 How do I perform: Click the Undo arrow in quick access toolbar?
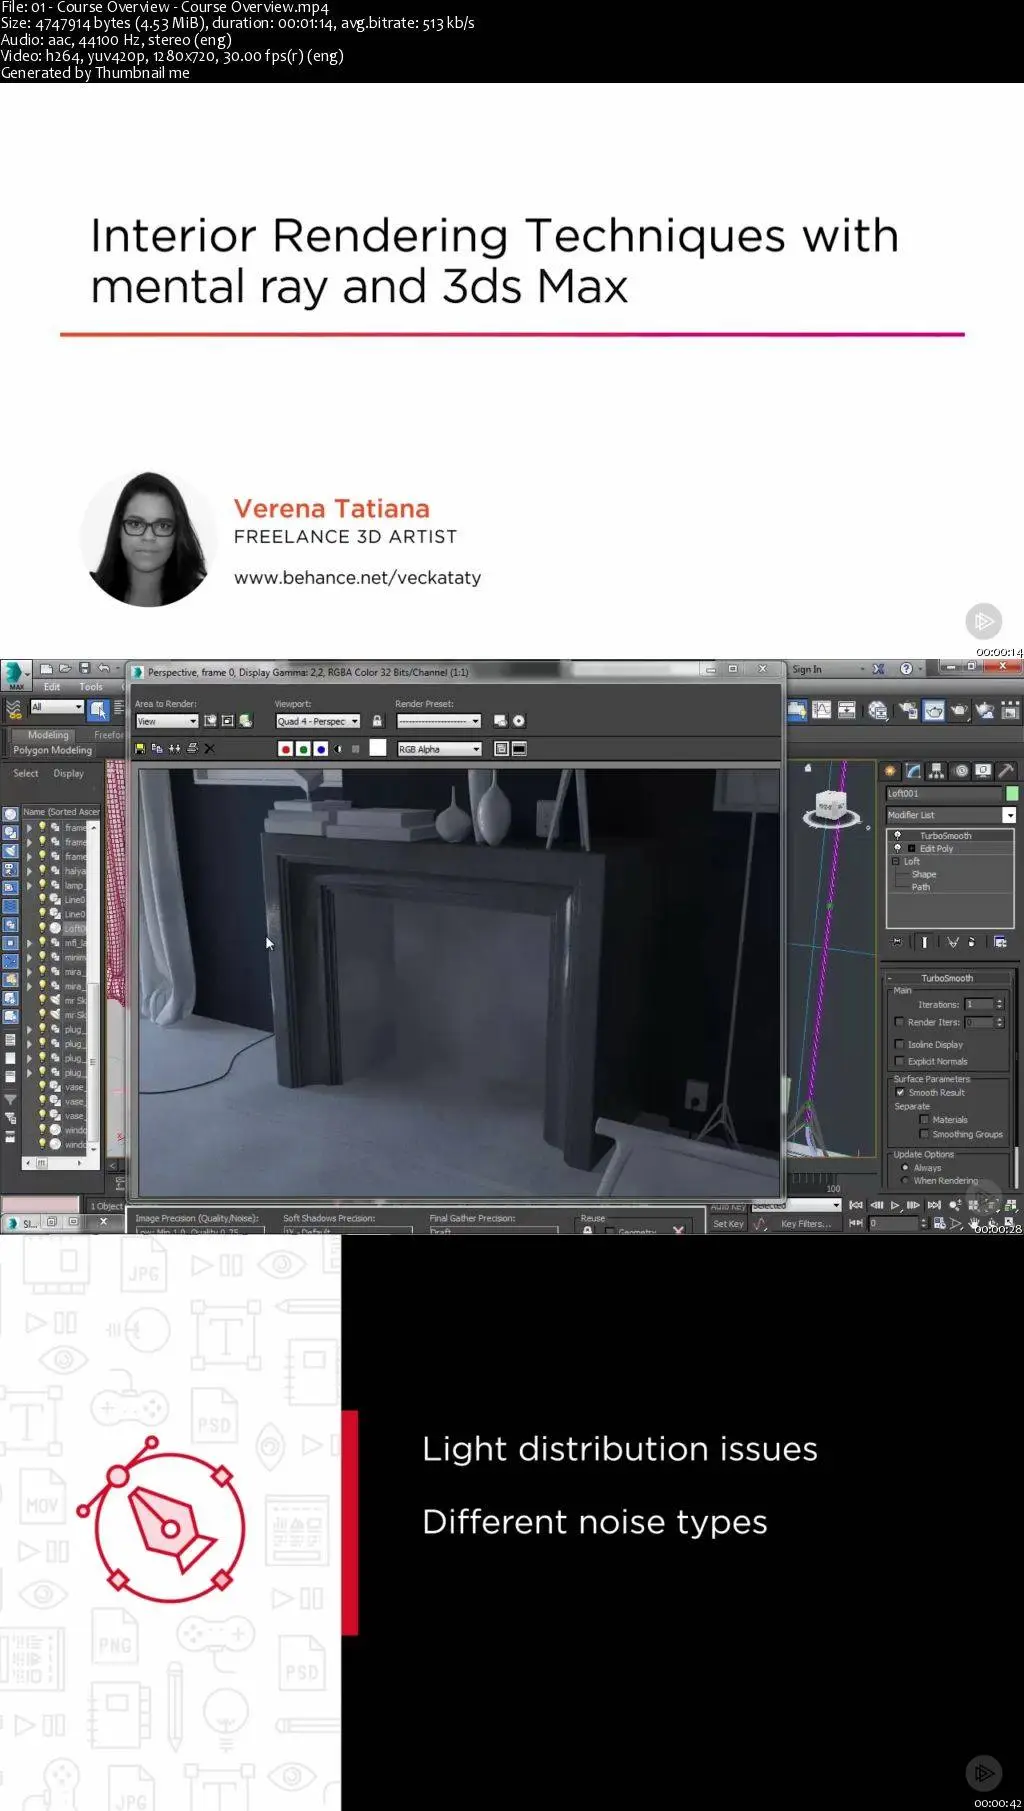pos(104,668)
